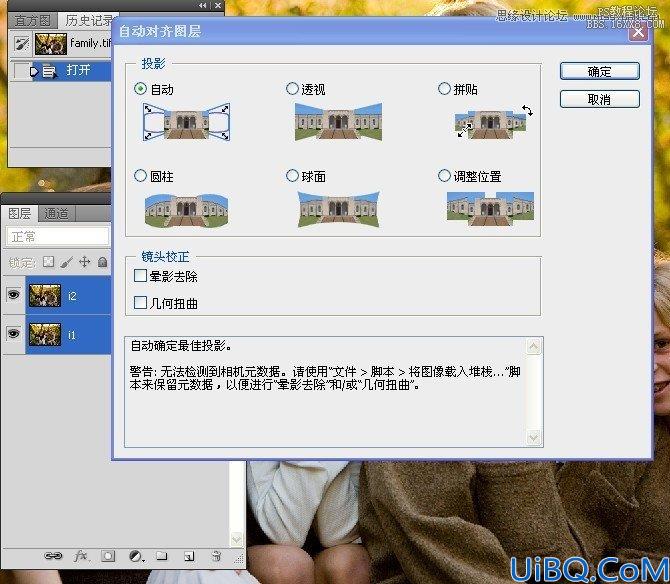Set history brush source for family.tif

click(22, 43)
